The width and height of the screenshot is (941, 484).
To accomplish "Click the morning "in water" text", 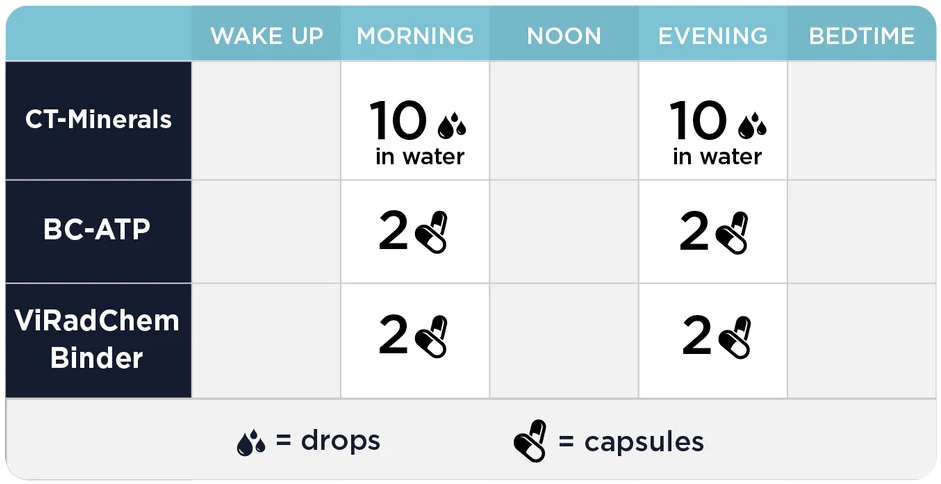I will click(420, 157).
